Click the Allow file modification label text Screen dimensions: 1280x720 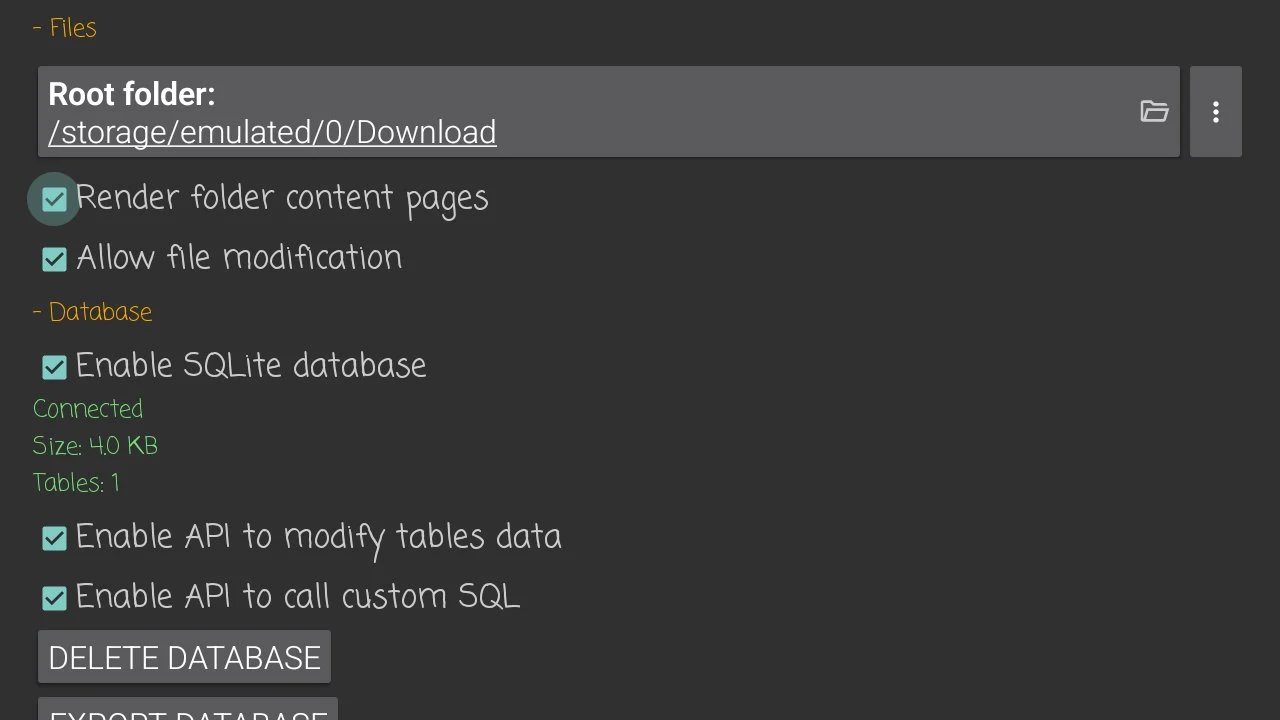point(239,258)
